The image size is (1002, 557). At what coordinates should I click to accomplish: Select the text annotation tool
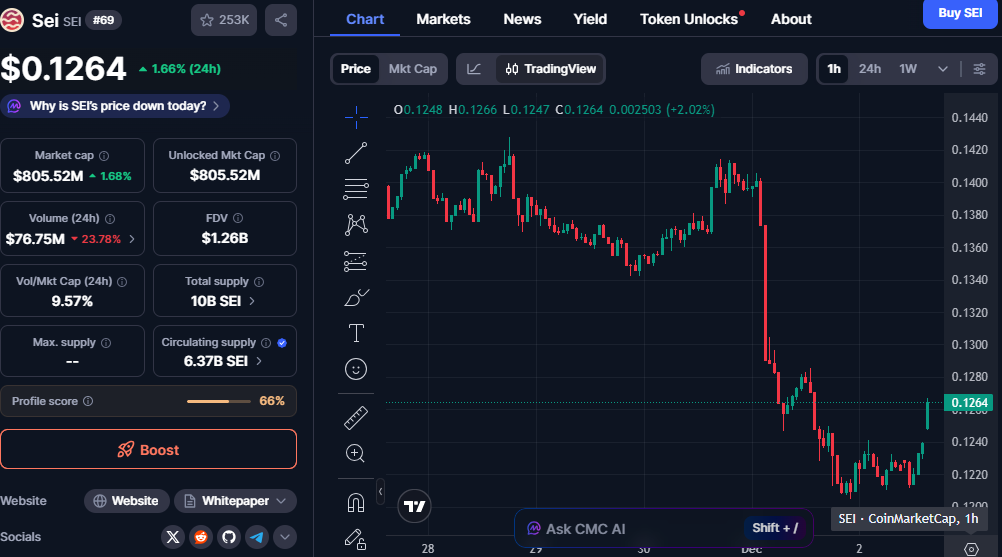click(356, 333)
